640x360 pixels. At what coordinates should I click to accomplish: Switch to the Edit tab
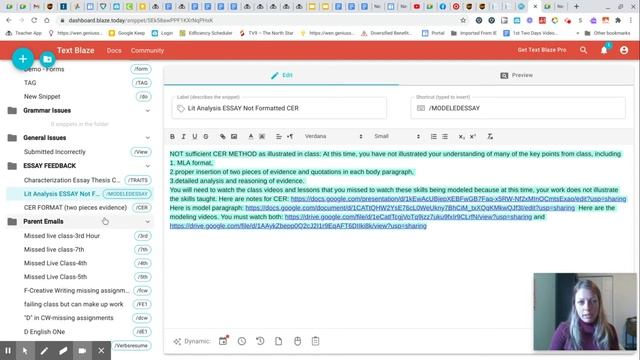[282, 75]
